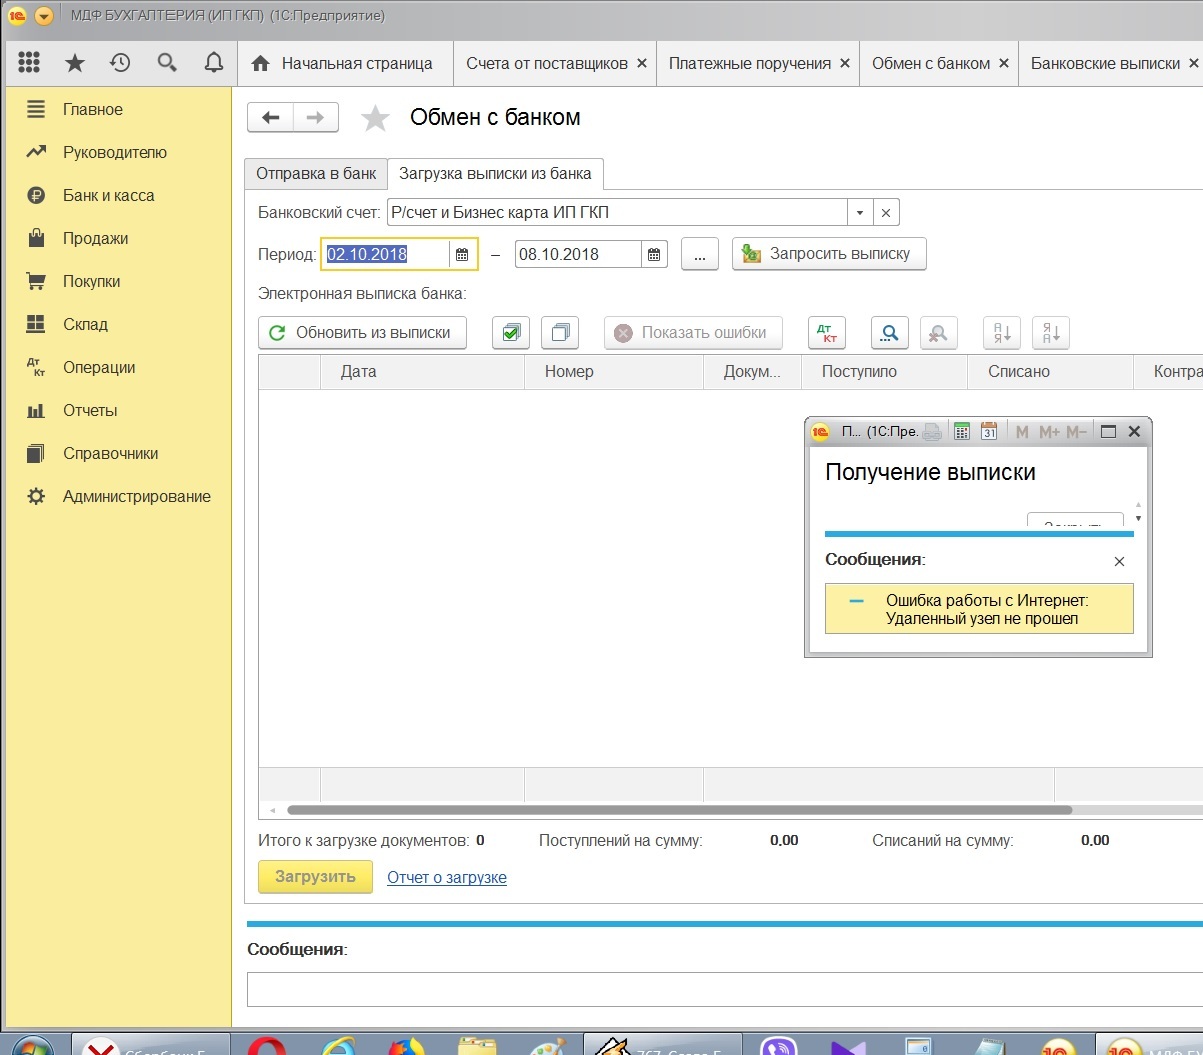Click the Dt/Kt postings icon

826,333
